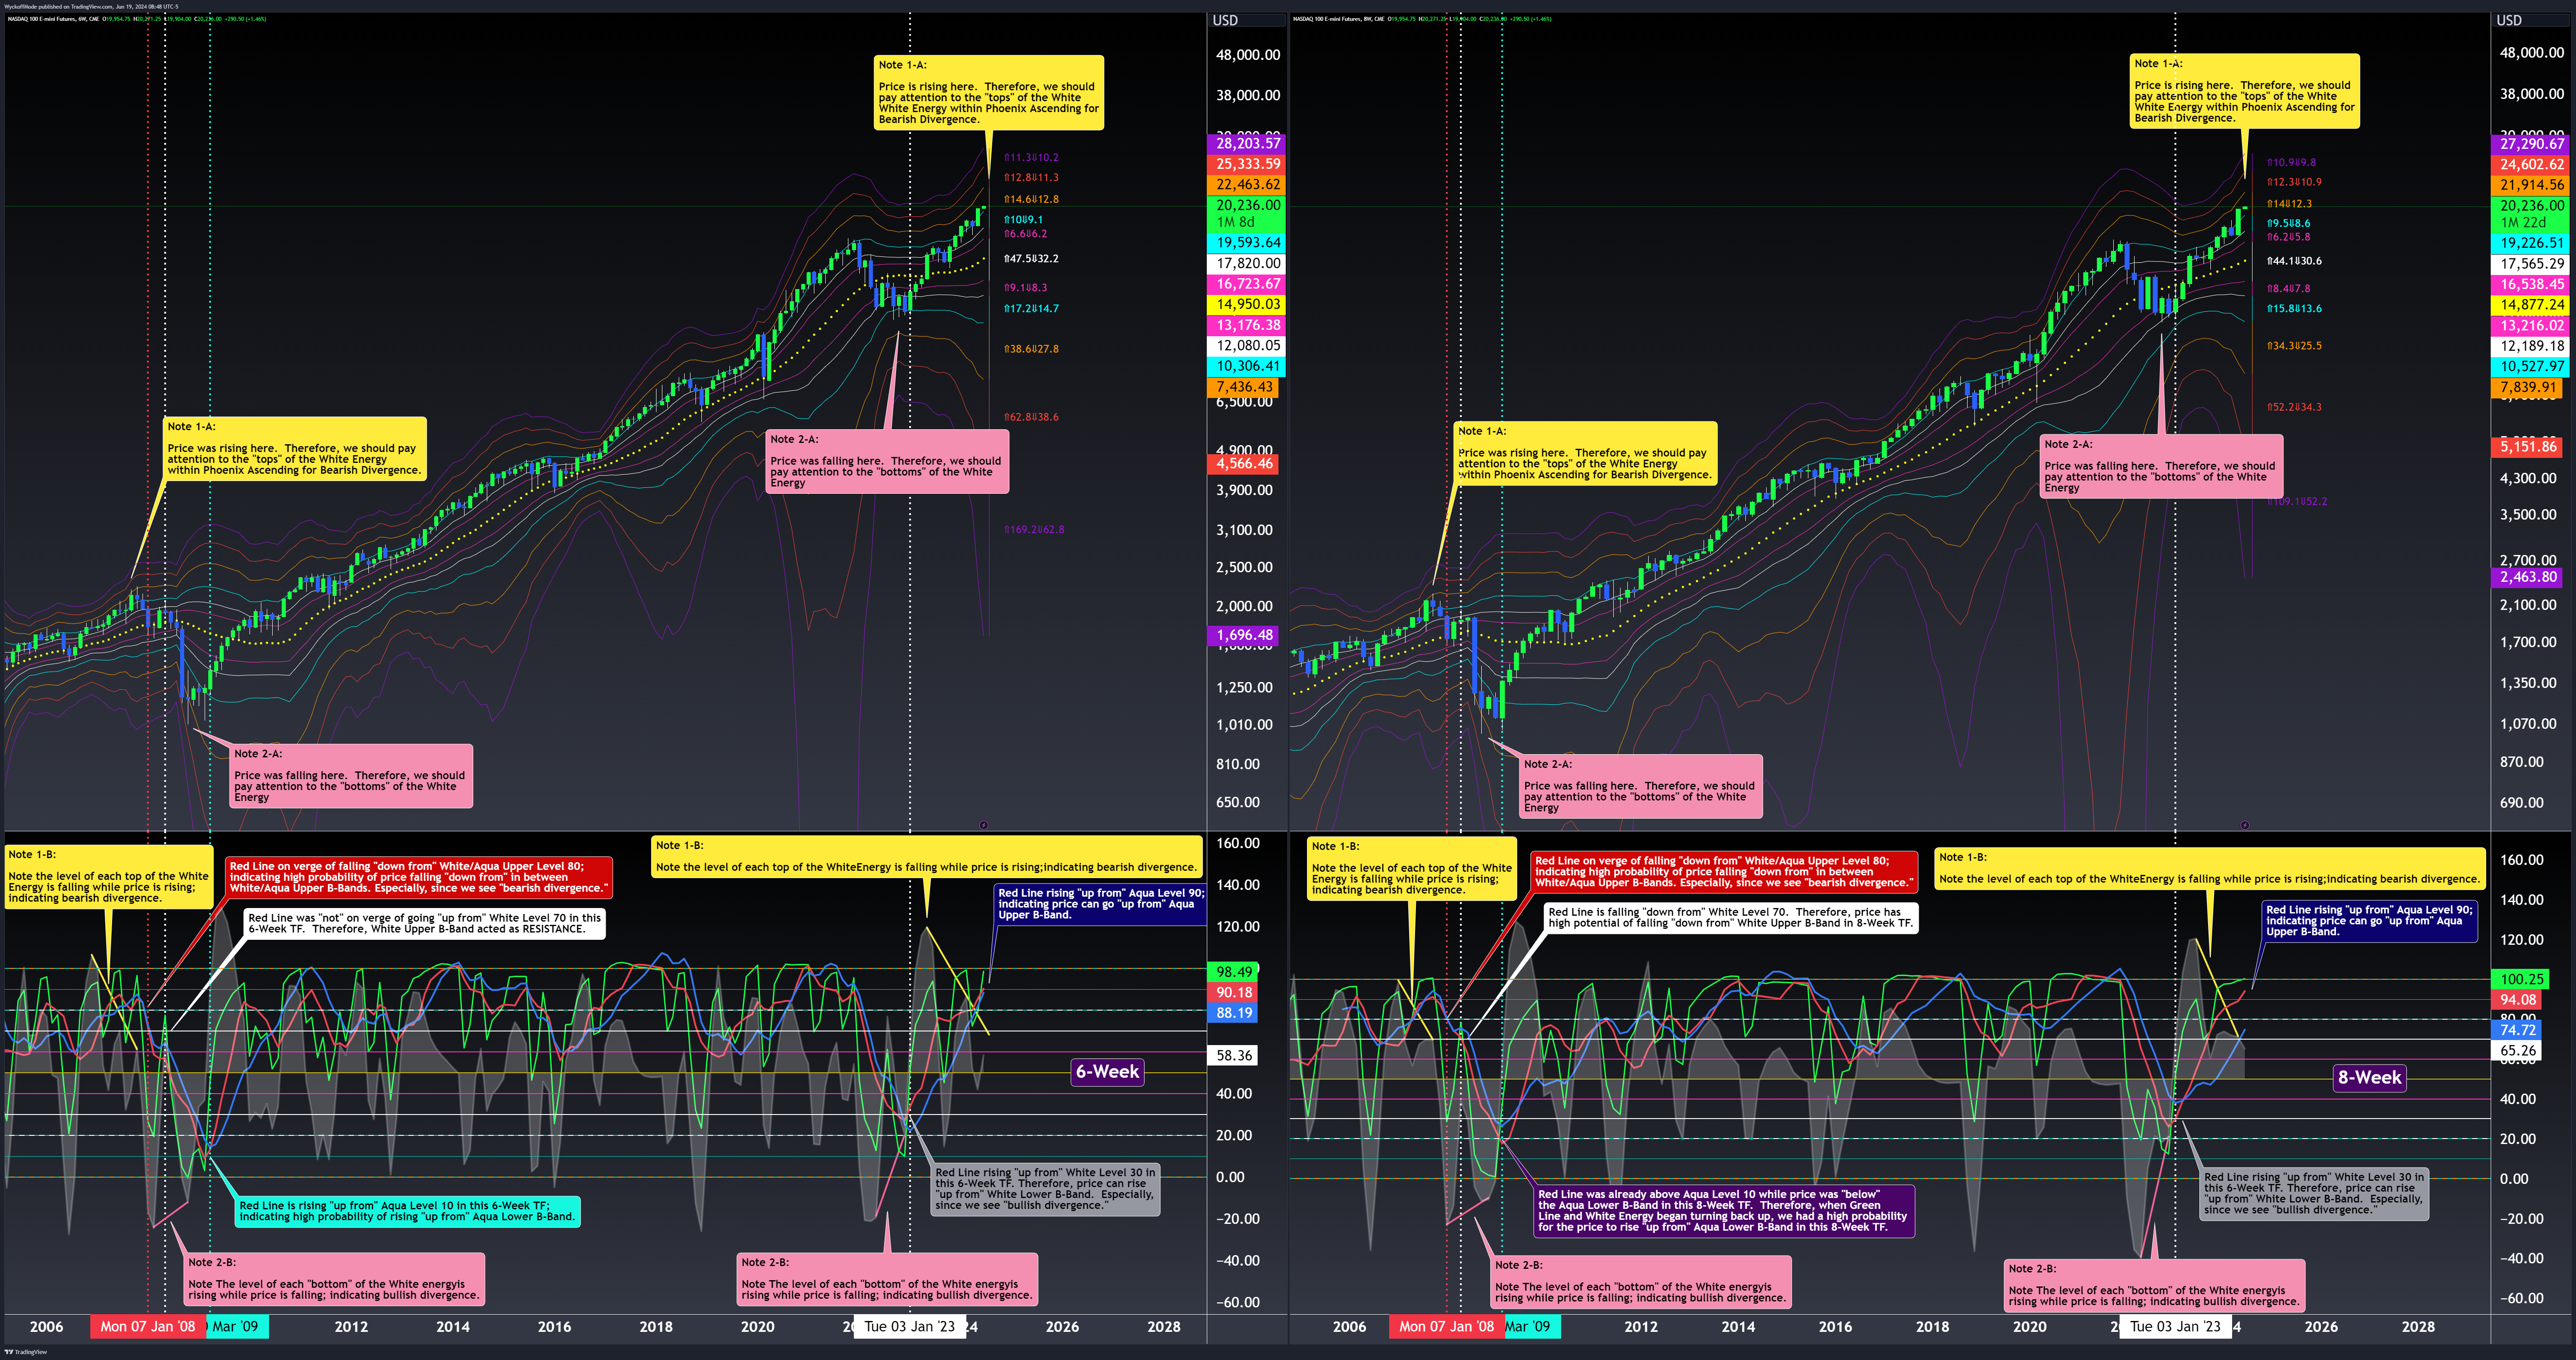This screenshot has width=2576, height=1360.
Task: Select the purple 8-Week label
Action: (x=2369, y=1078)
